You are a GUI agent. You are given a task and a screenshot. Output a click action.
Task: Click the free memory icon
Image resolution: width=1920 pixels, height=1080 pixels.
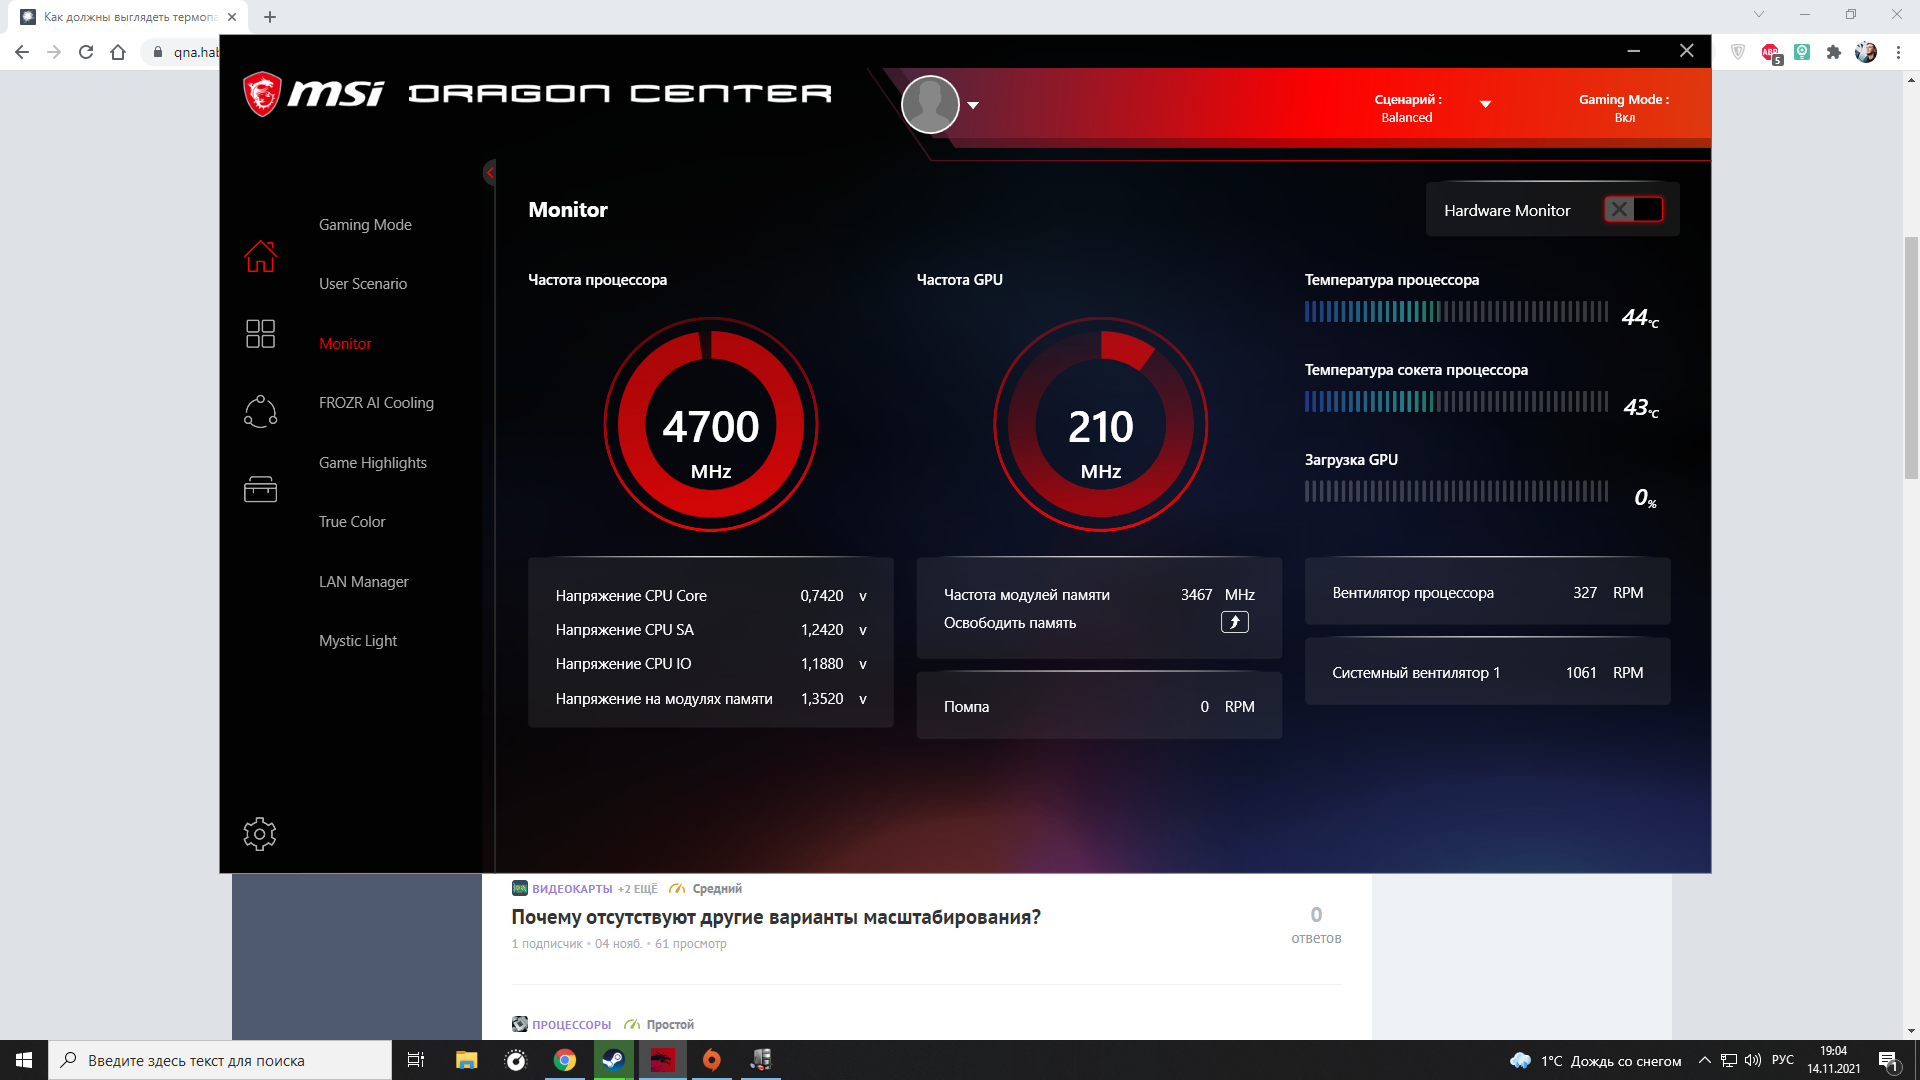[1235, 622]
